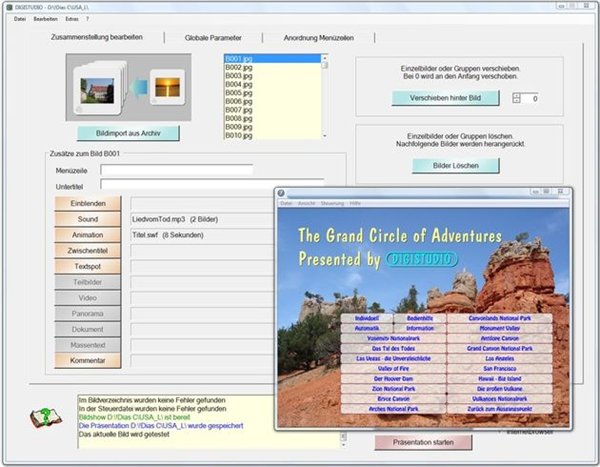Open the Bearbeiten menu
600x467 pixels.
coord(45,18)
